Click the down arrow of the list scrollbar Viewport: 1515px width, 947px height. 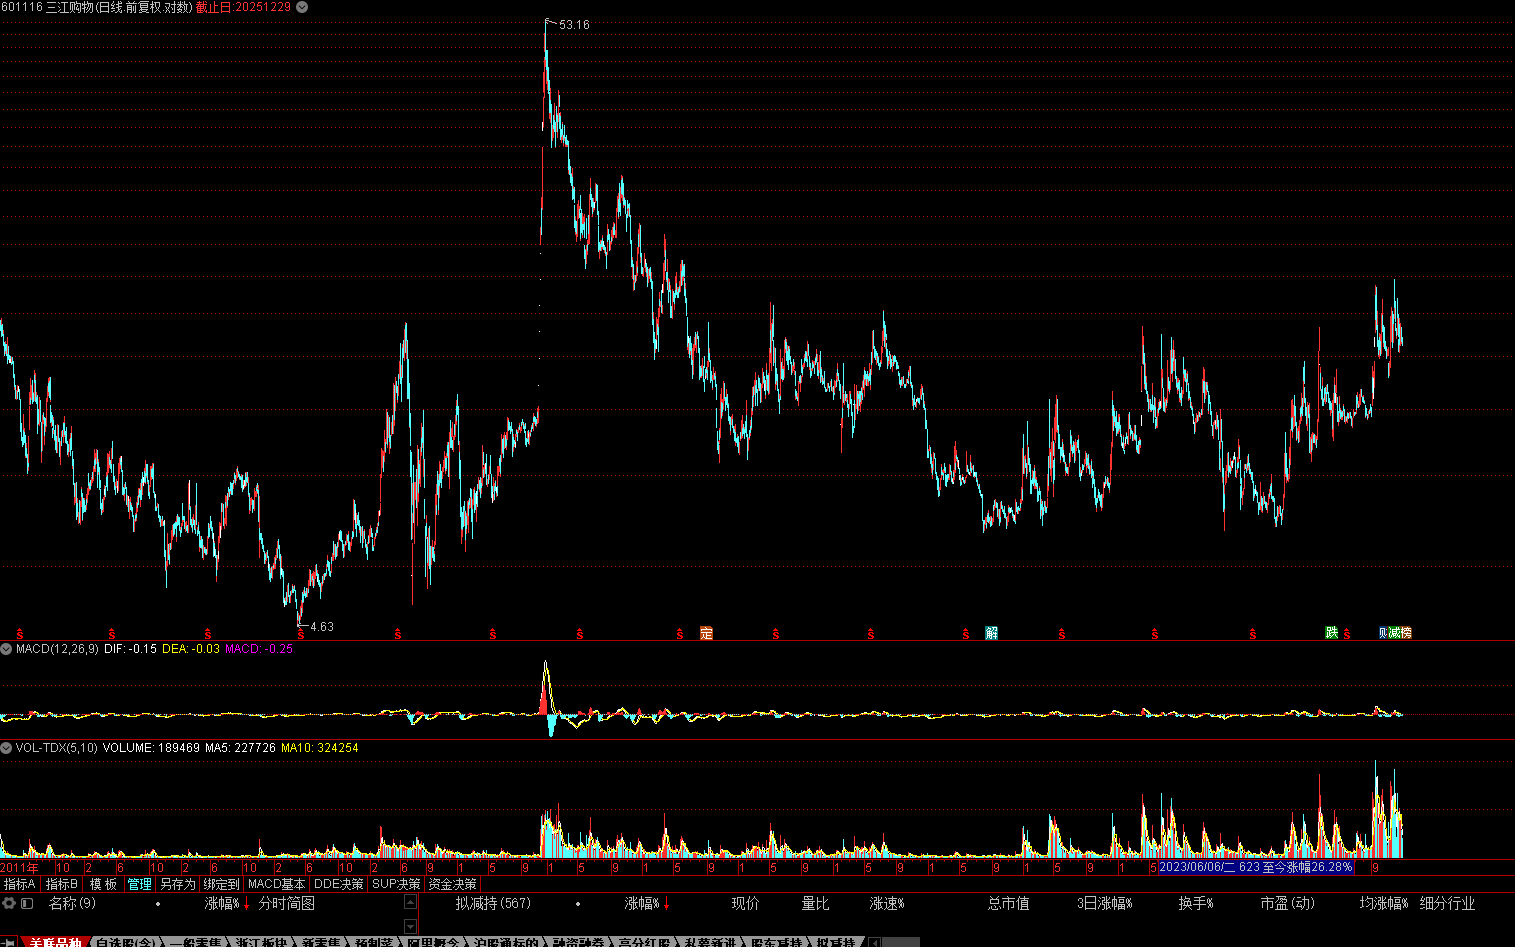point(410,926)
